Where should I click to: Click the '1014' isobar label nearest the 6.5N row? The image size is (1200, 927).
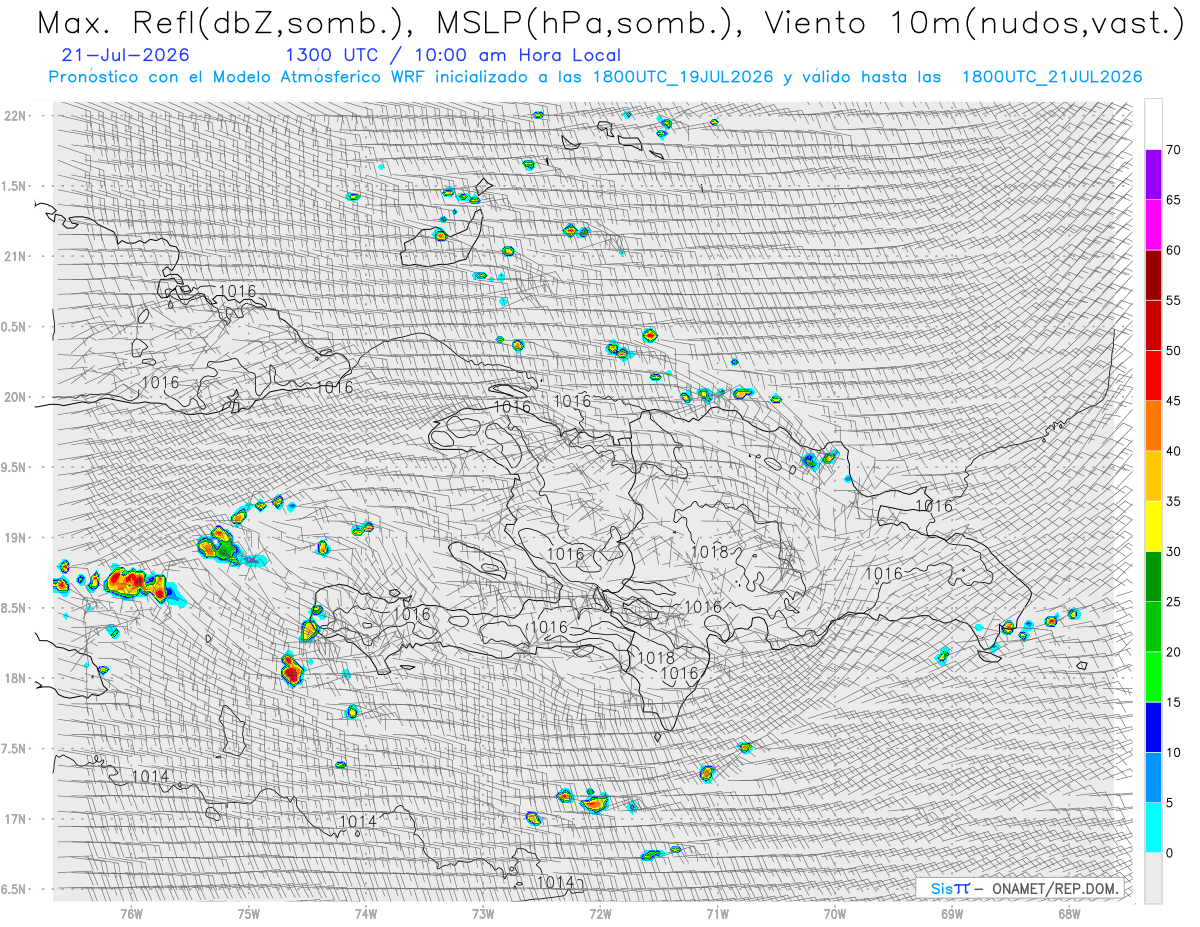[x=555, y=882]
